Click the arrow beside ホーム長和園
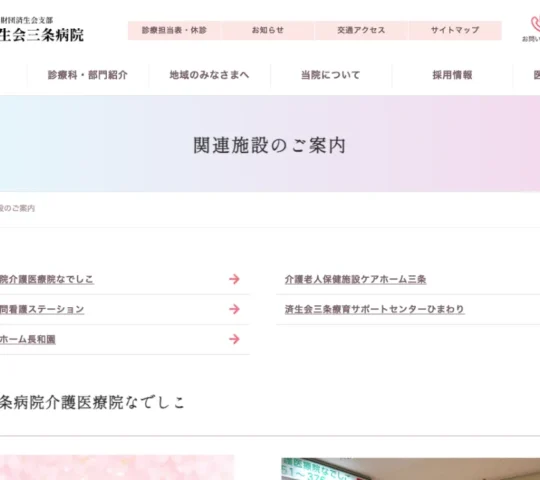 [x=234, y=339]
